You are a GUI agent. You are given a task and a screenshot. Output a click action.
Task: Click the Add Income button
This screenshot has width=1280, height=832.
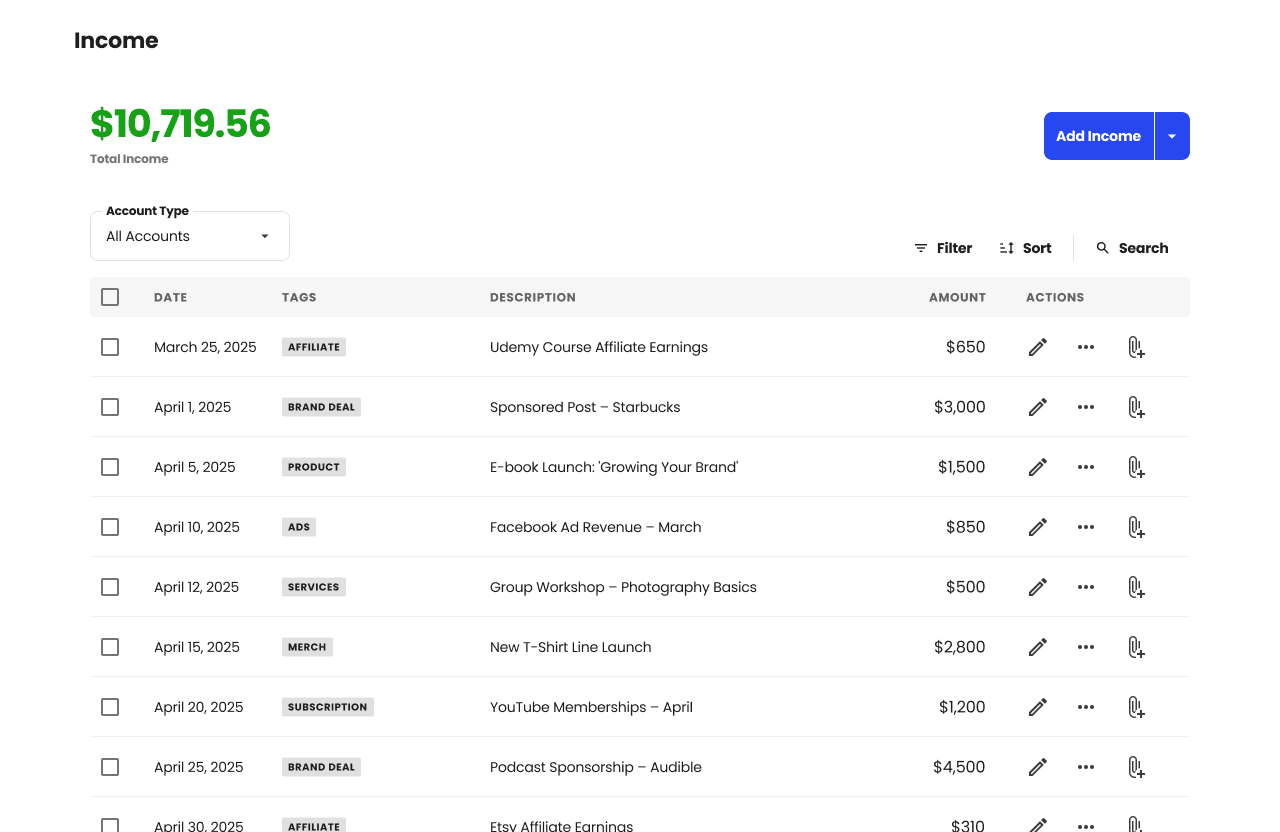[1099, 136]
